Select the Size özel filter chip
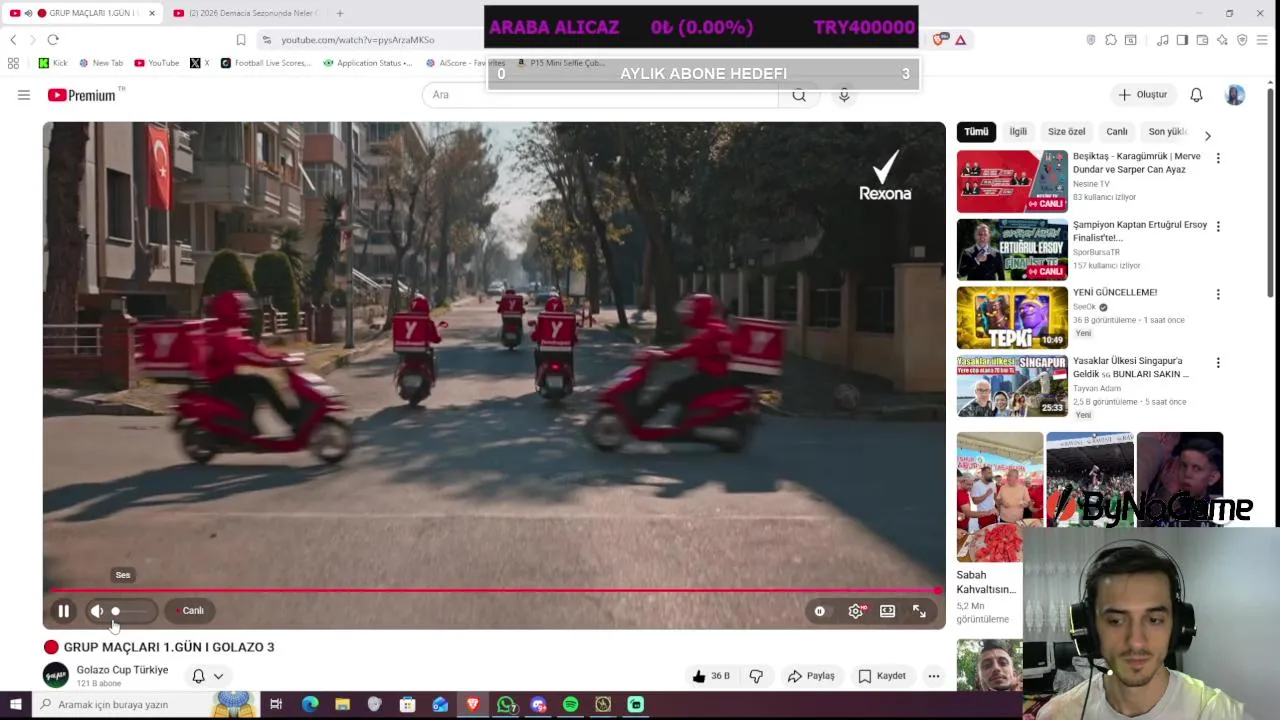This screenshot has width=1280, height=720. pos(1066,132)
